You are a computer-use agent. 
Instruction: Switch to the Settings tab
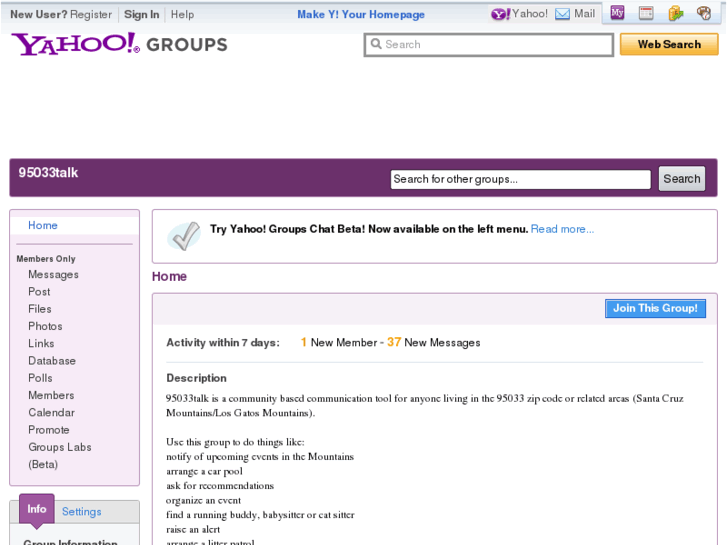(82, 512)
